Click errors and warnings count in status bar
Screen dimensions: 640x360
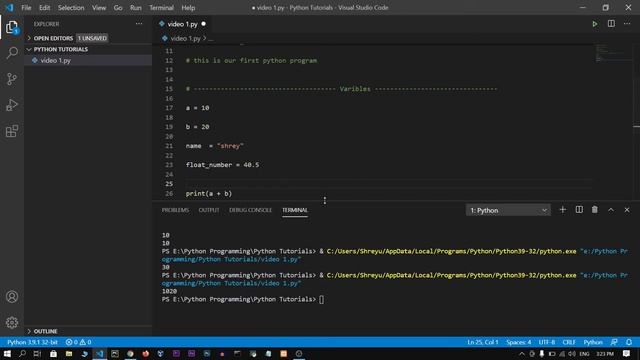tap(79, 342)
